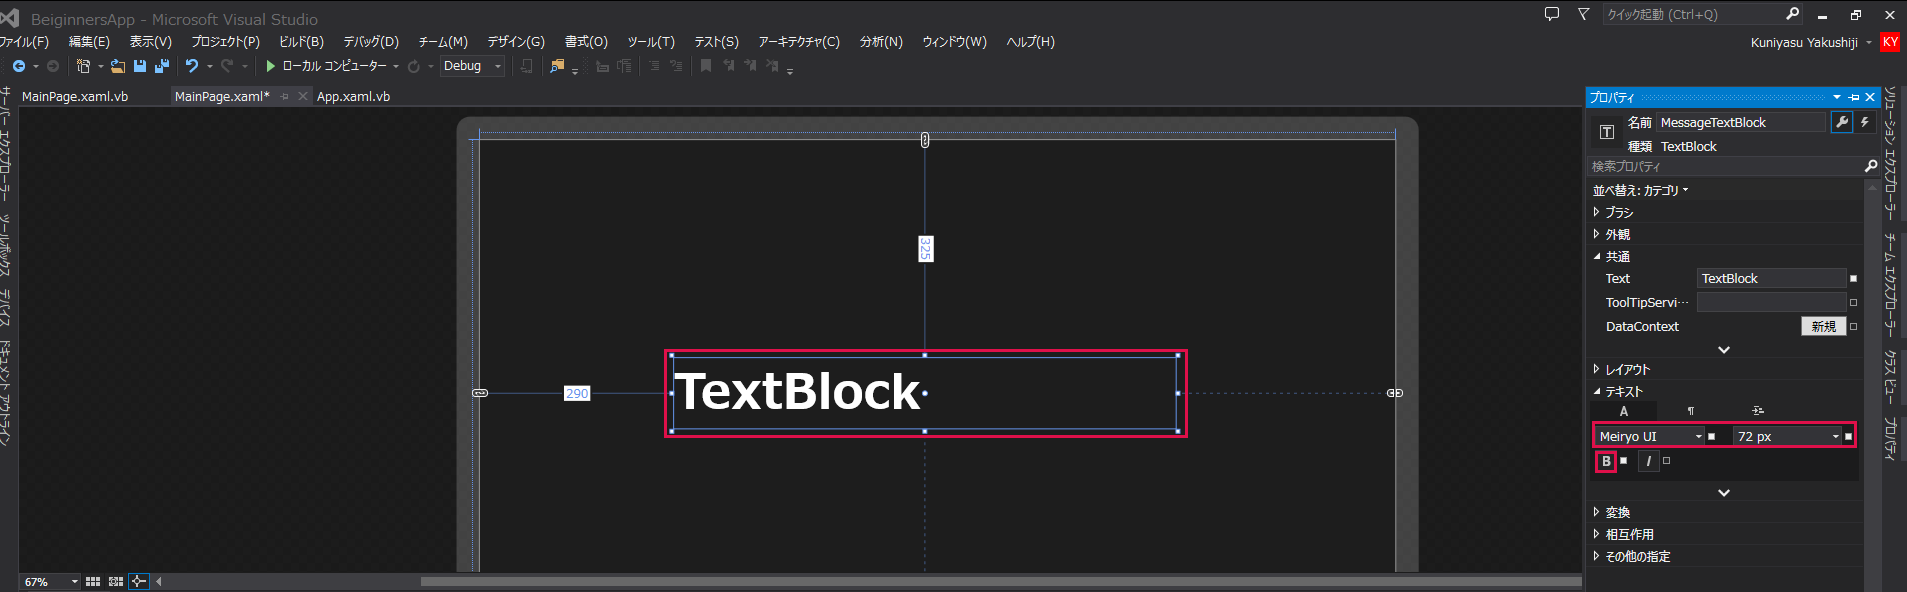Show properties with the wrench icon

click(x=1842, y=122)
